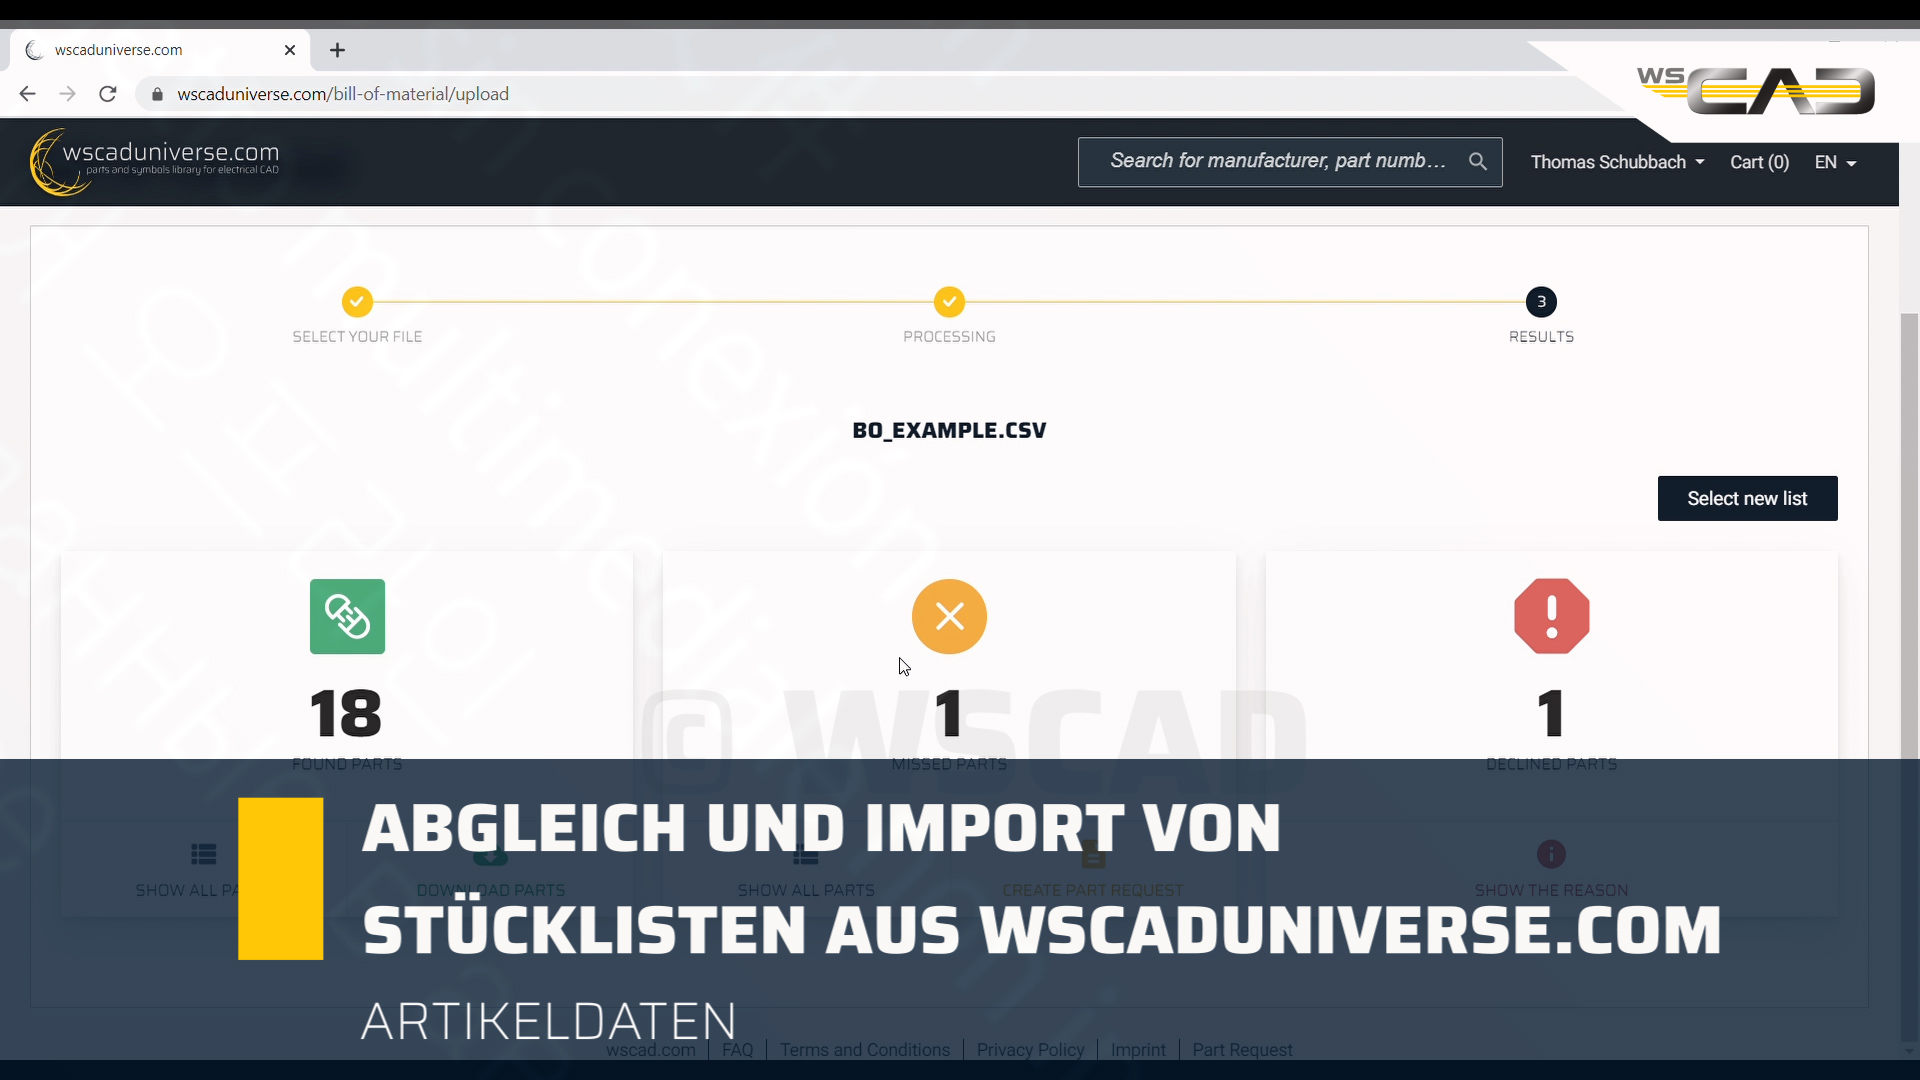
Task: Click the Results step marker numbered 3
Action: 1540,301
